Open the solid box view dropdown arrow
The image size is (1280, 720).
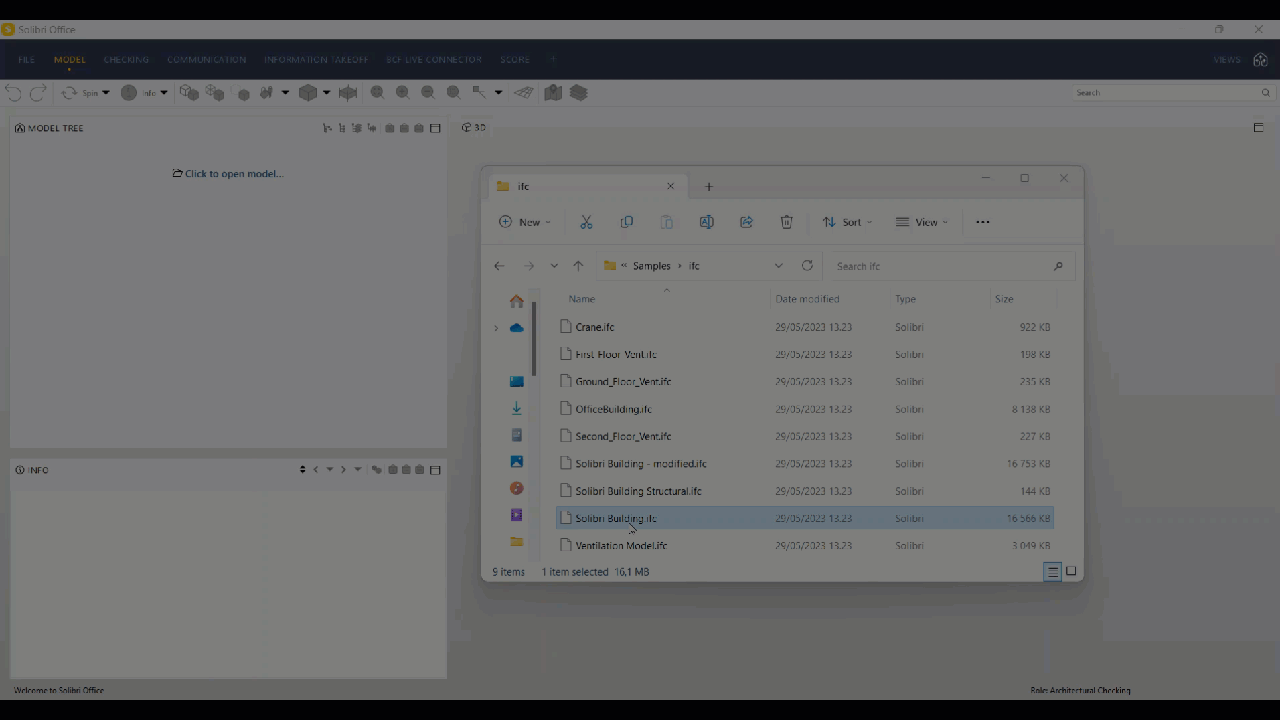point(326,93)
